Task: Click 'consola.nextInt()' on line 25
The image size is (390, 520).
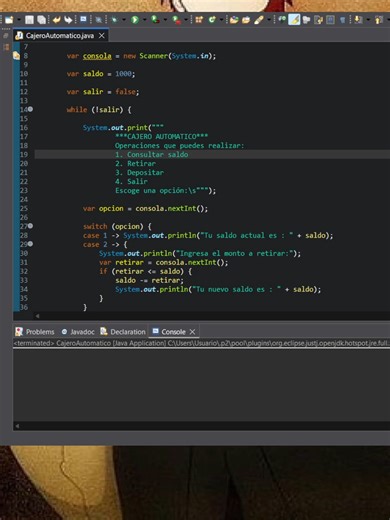Action: [171, 209]
